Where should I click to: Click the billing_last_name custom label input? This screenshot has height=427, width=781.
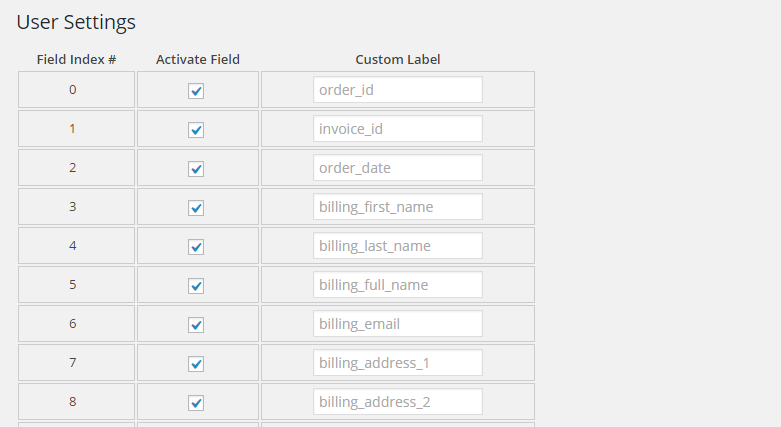397,246
